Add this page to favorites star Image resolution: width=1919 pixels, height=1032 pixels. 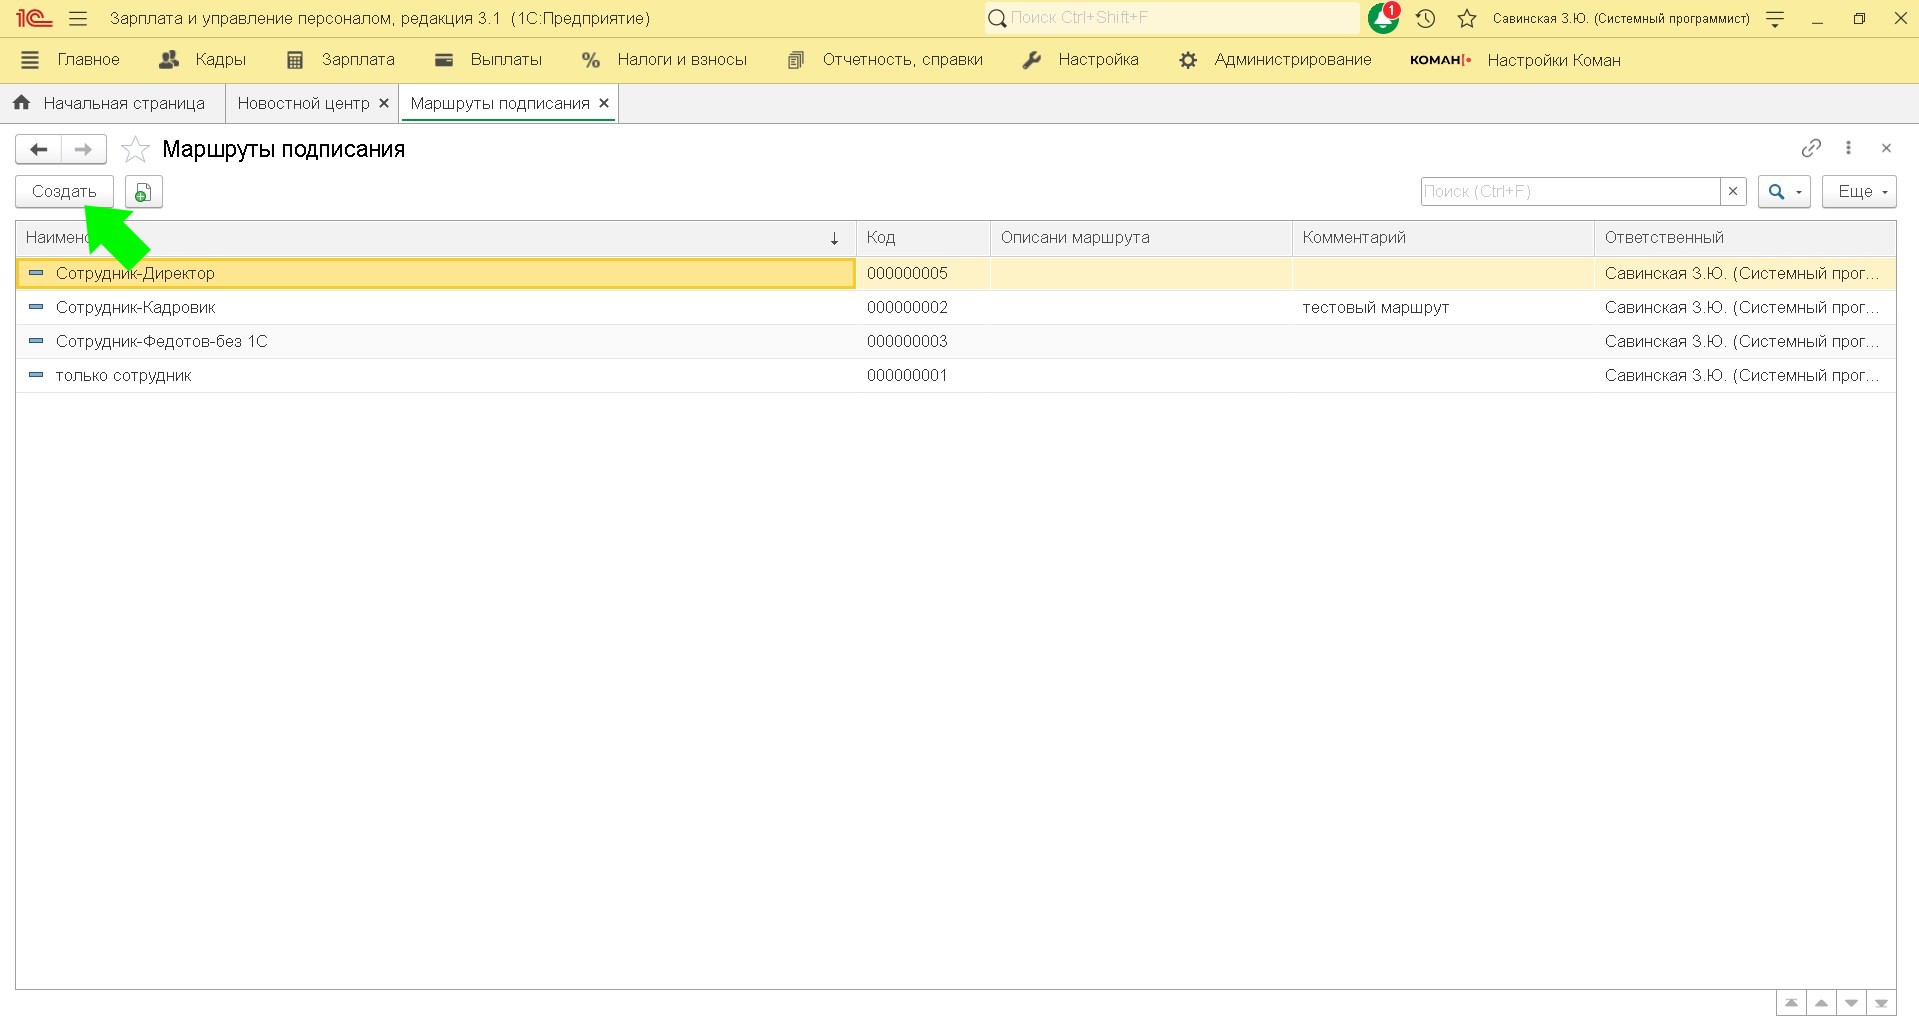(x=135, y=150)
